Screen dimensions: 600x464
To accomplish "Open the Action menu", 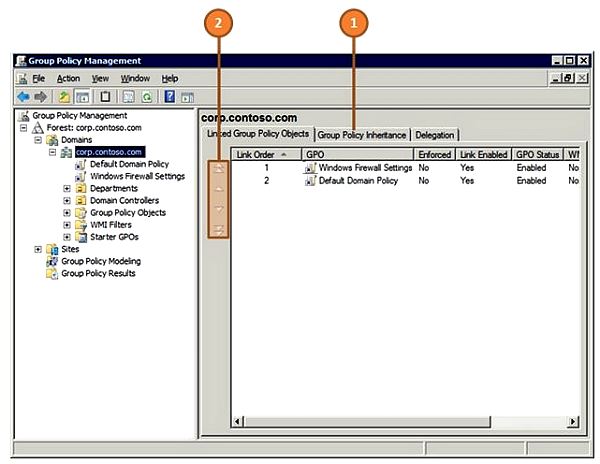I will (x=68, y=78).
